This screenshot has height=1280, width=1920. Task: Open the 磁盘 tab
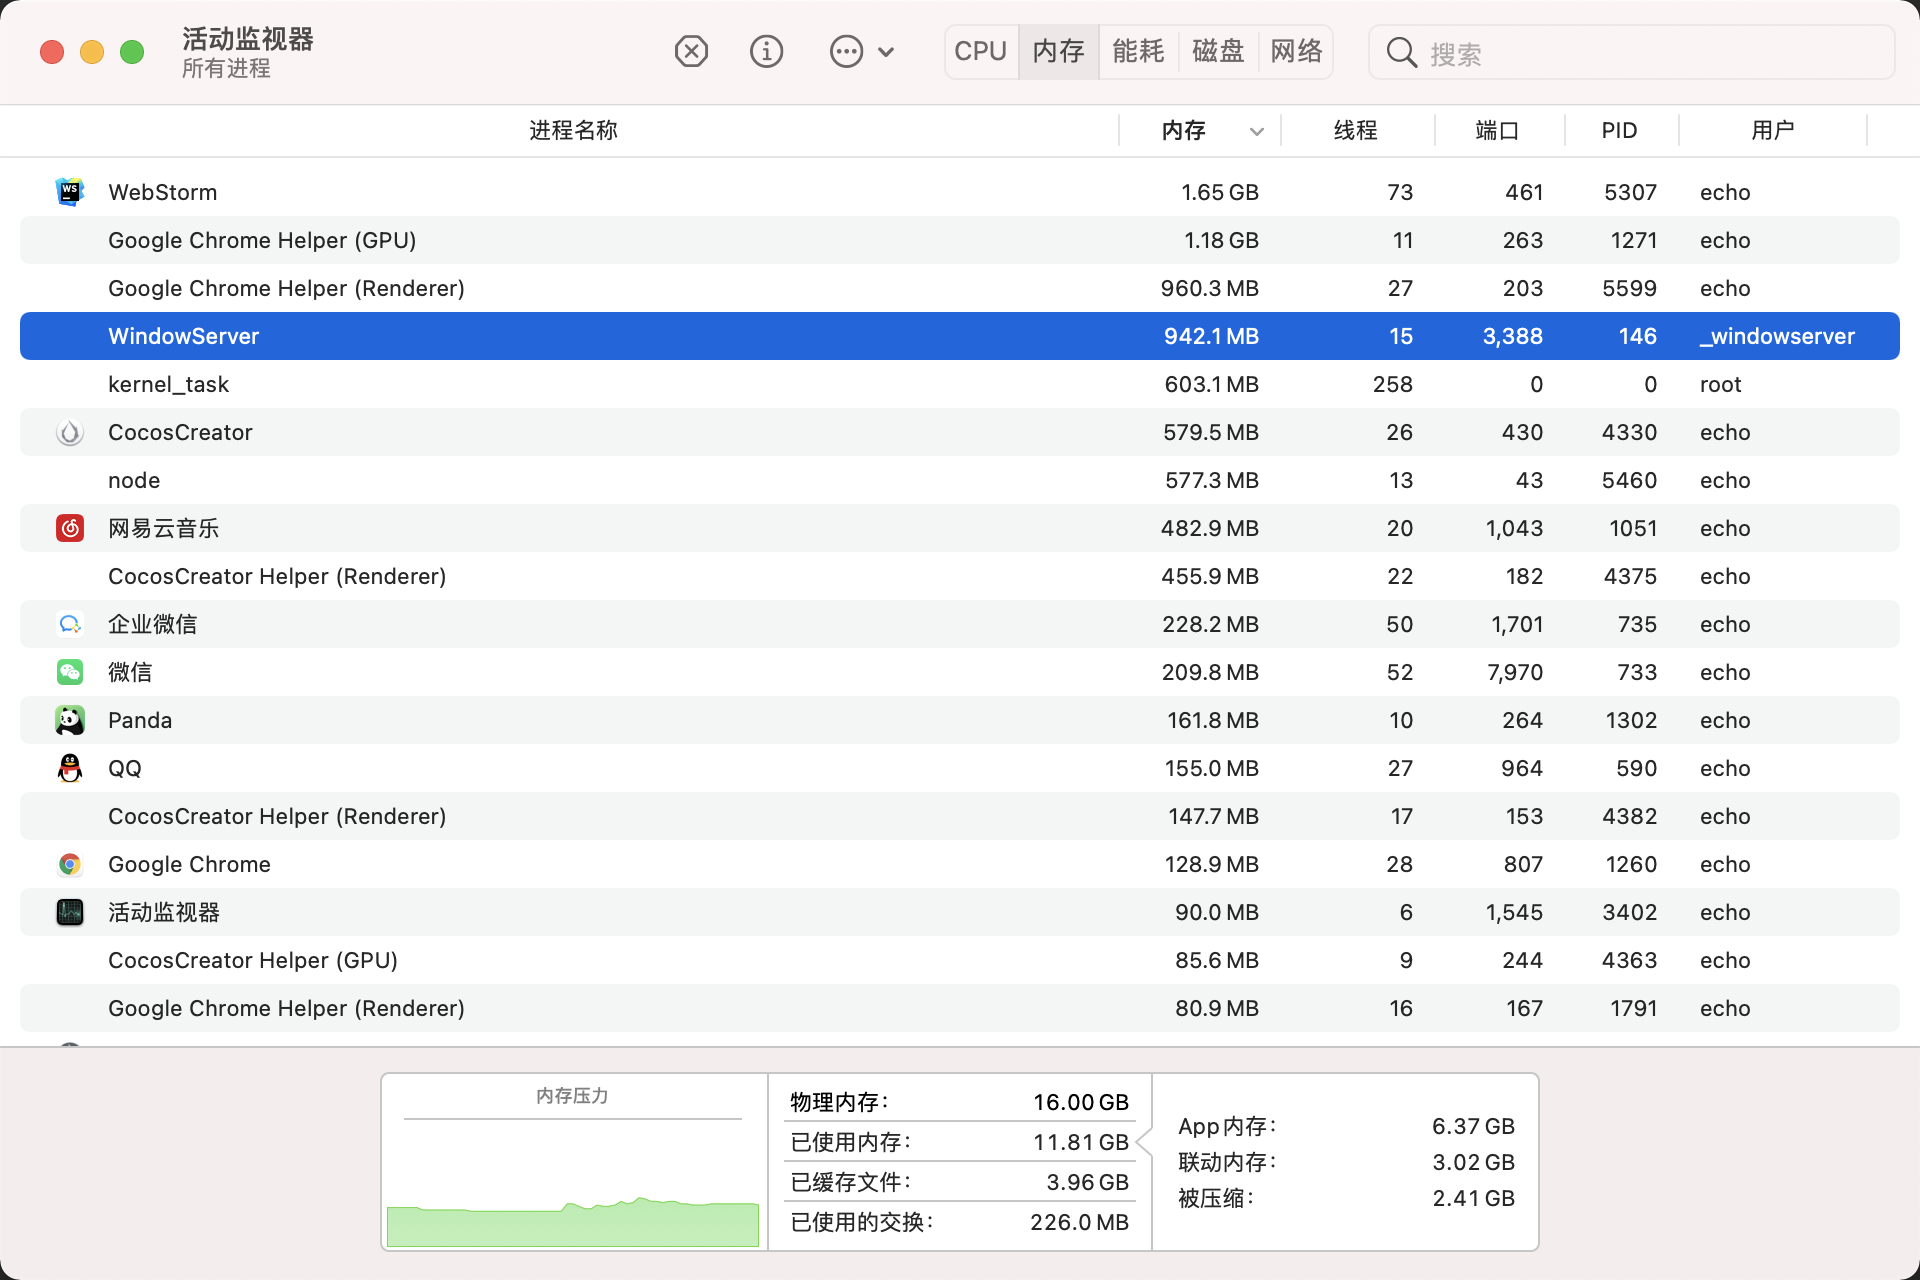(1218, 51)
